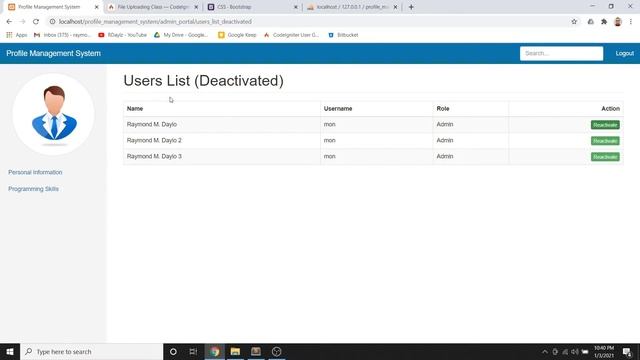Show hidden system tray icons

tap(544, 351)
